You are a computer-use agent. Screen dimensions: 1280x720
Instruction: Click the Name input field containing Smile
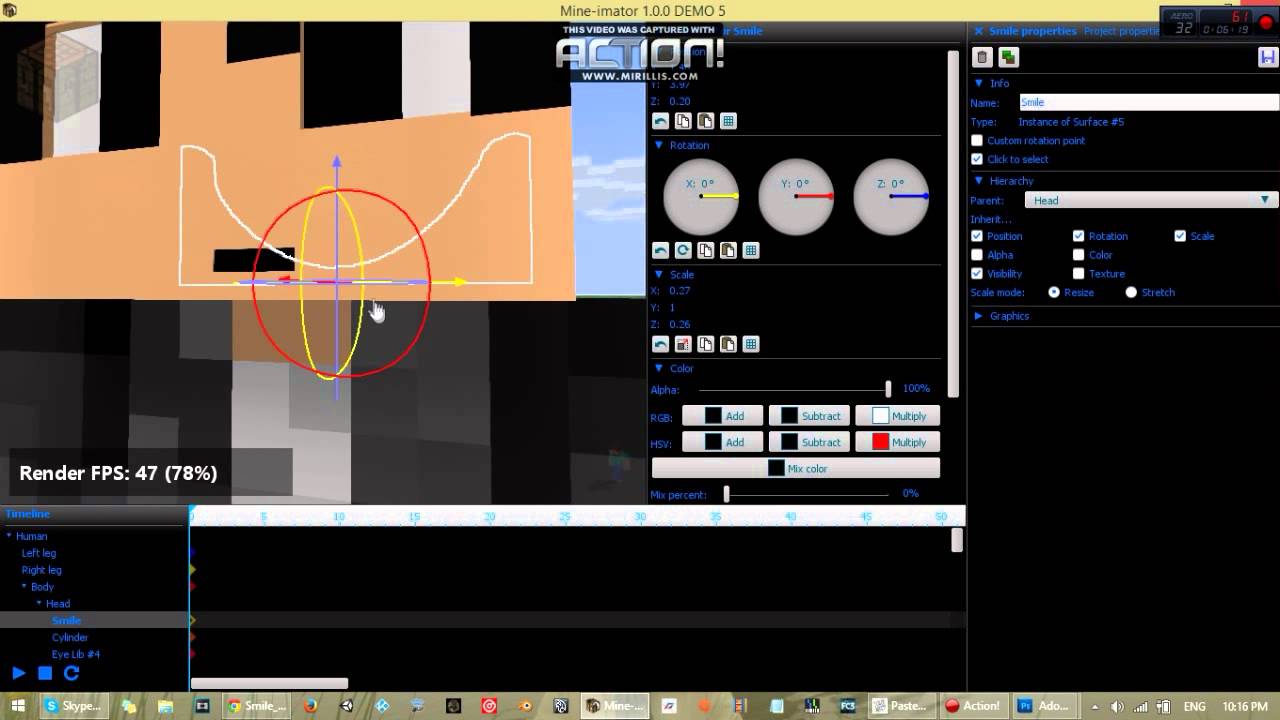coord(1149,102)
